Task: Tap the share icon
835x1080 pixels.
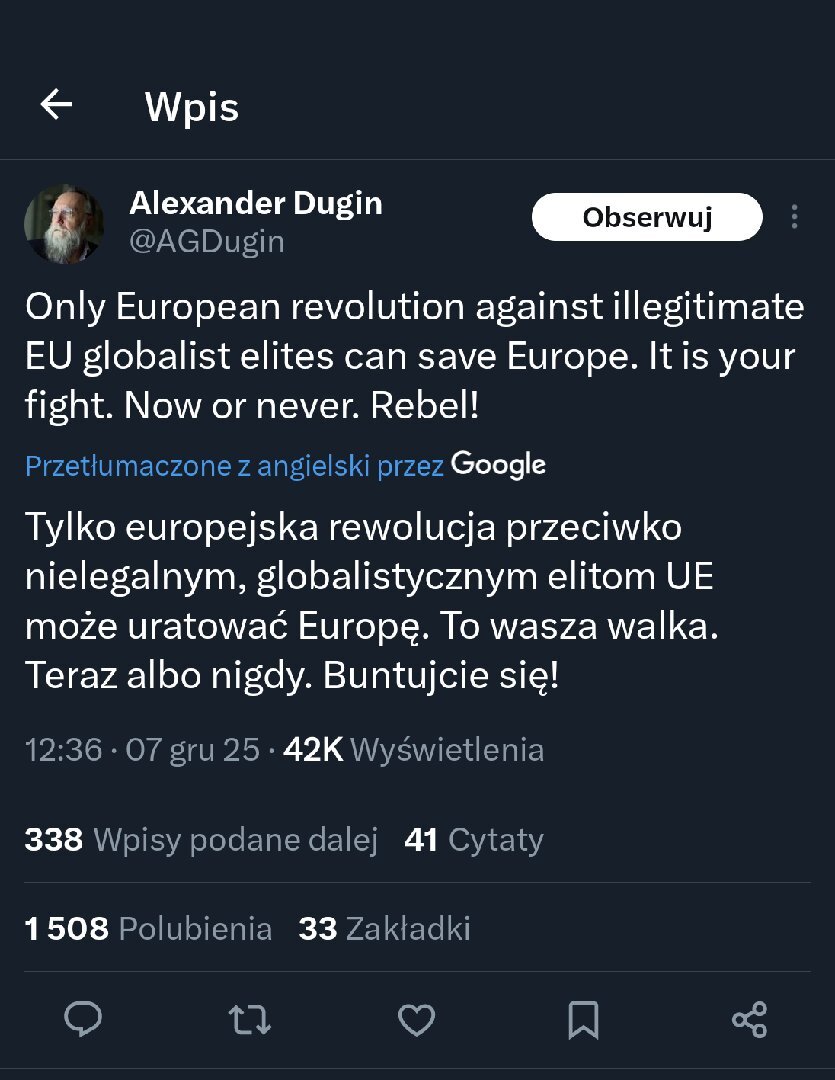Action: tap(749, 1019)
